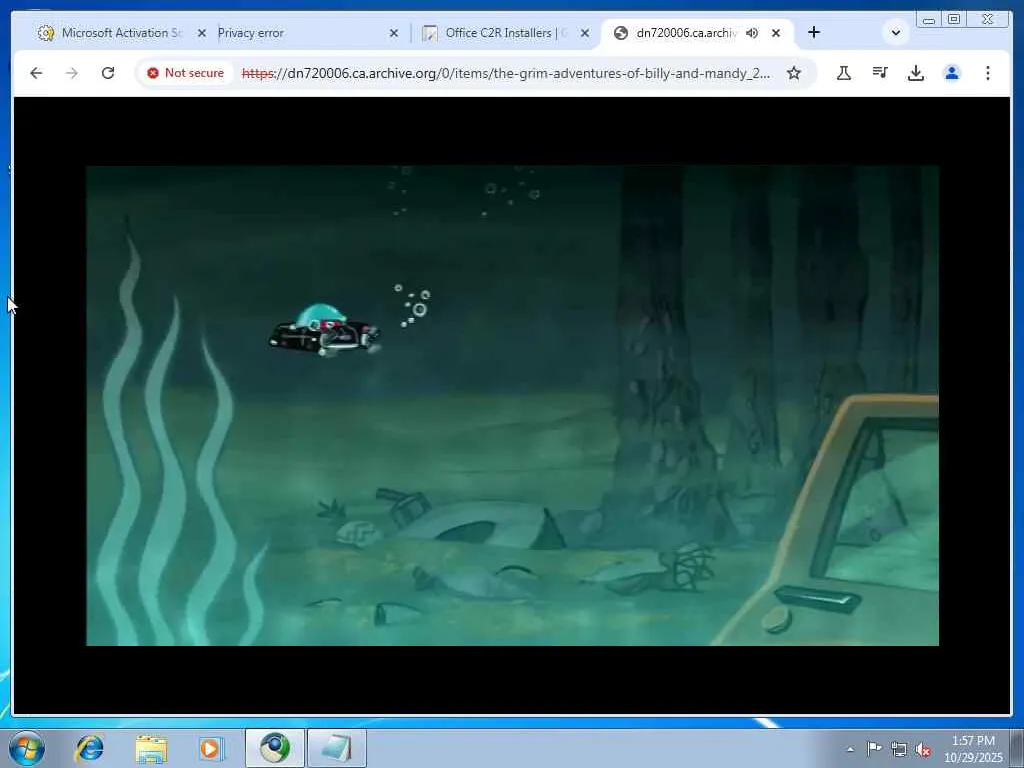This screenshot has height=768, width=1024.
Task: Open the Not secure site info chip
Action: click(x=185, y=73)
